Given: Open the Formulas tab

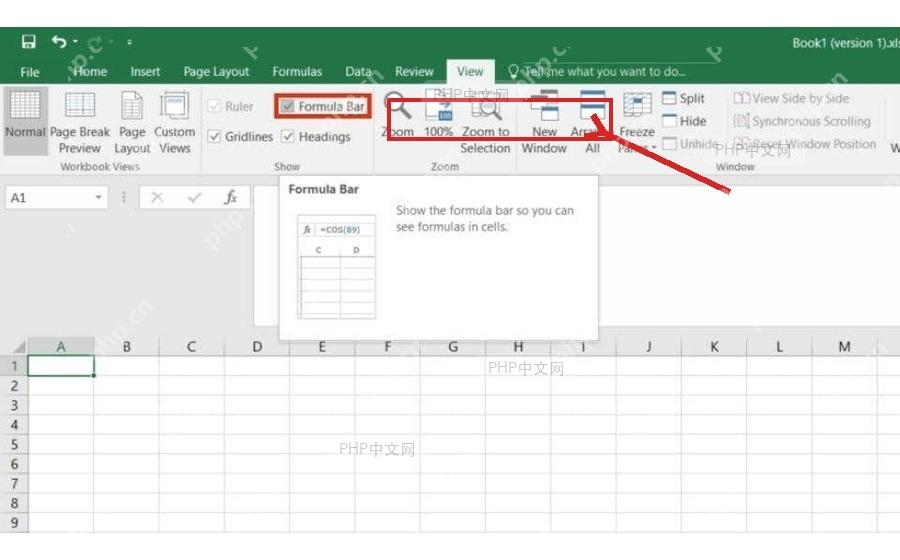Looking at the screenshot, I should tap(297, 72).
